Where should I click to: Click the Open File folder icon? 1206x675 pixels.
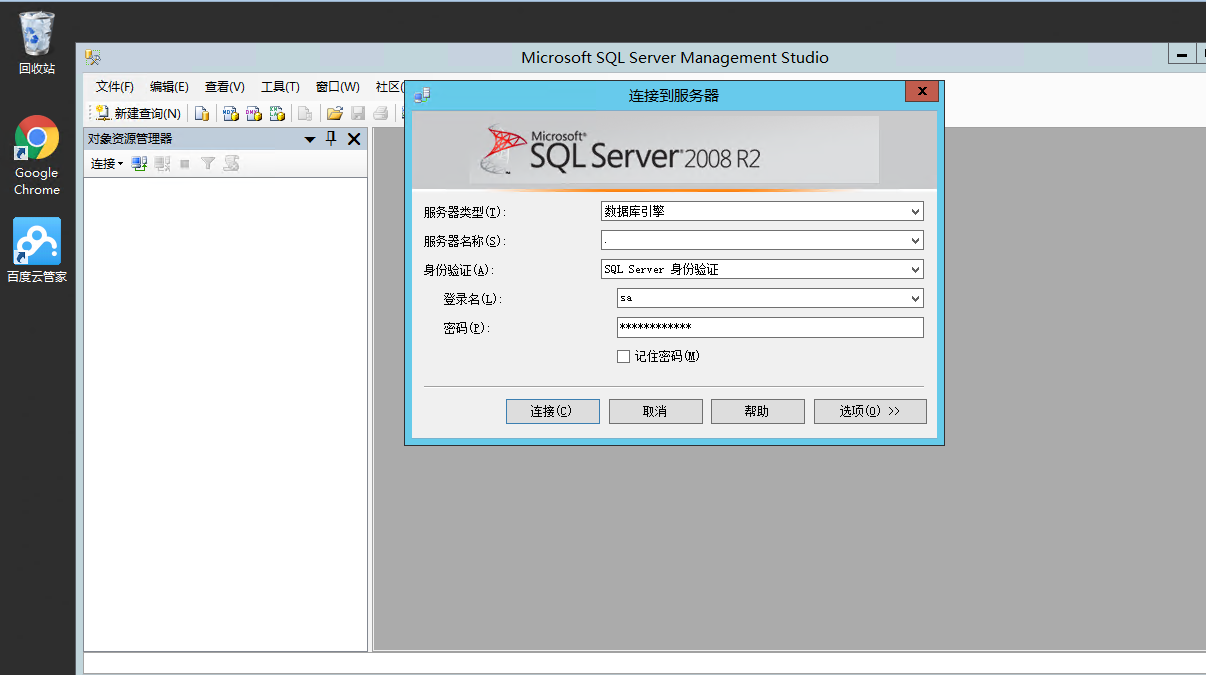pyautogui.click(x=335, y=113)
